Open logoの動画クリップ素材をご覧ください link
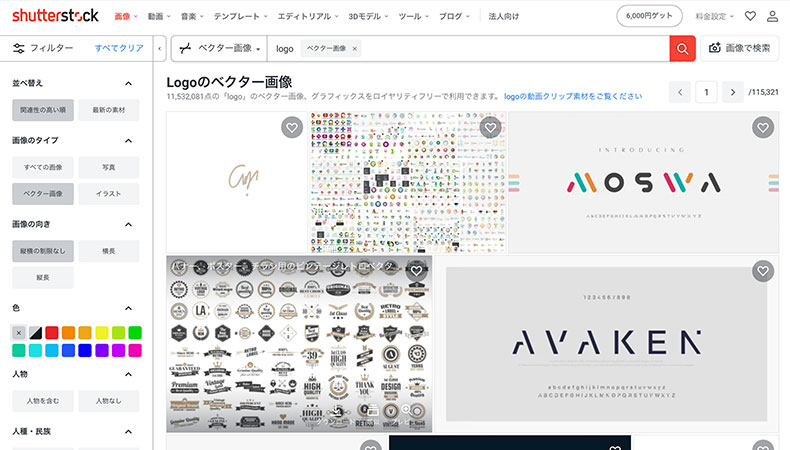 (573, 96)
